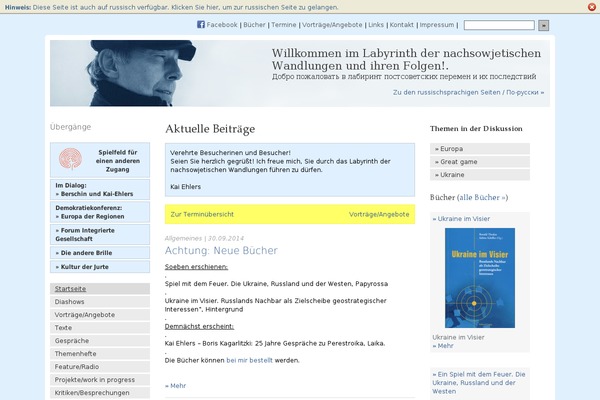Click the Ukraine im Visier book cover

(480, 278)
